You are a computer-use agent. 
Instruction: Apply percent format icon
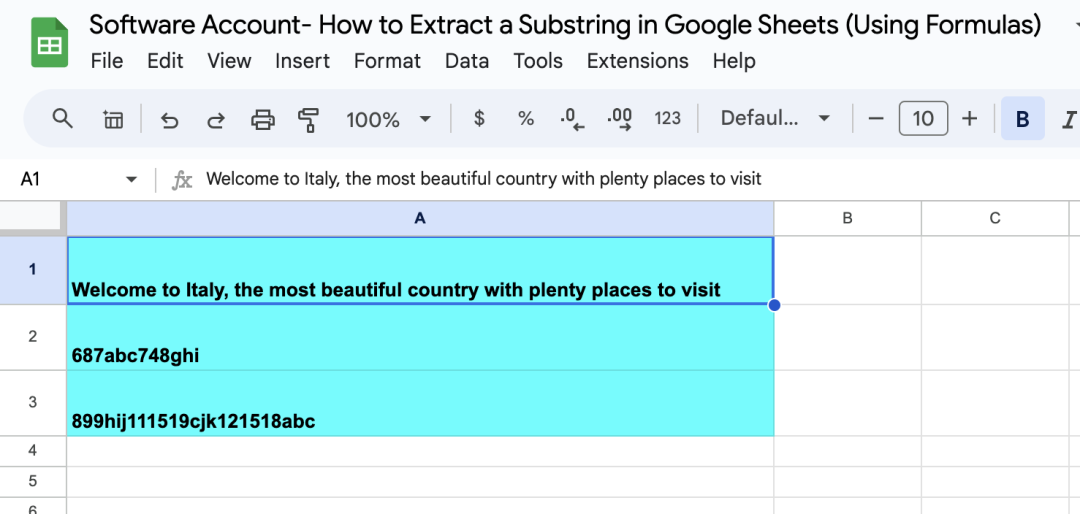point(526,119)
